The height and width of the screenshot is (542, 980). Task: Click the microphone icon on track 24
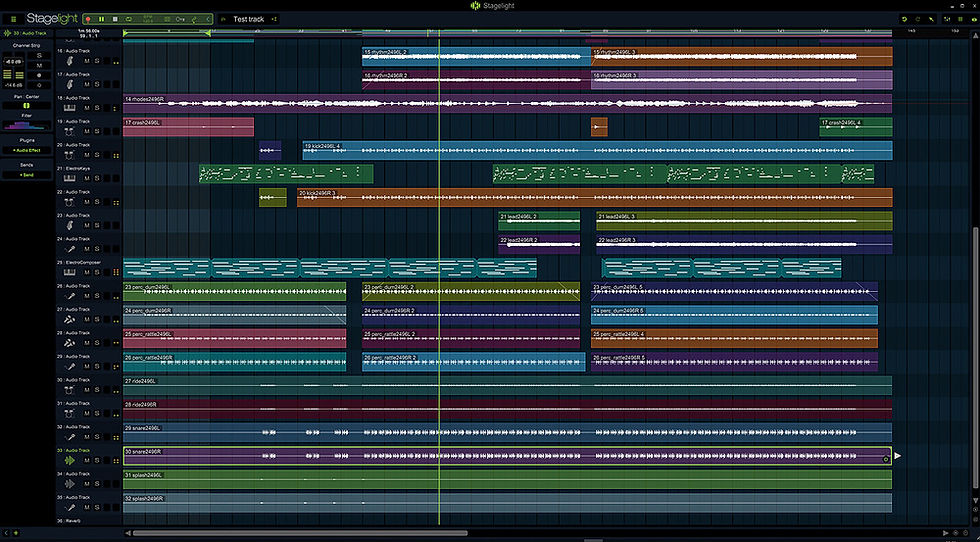coord(70,249)
